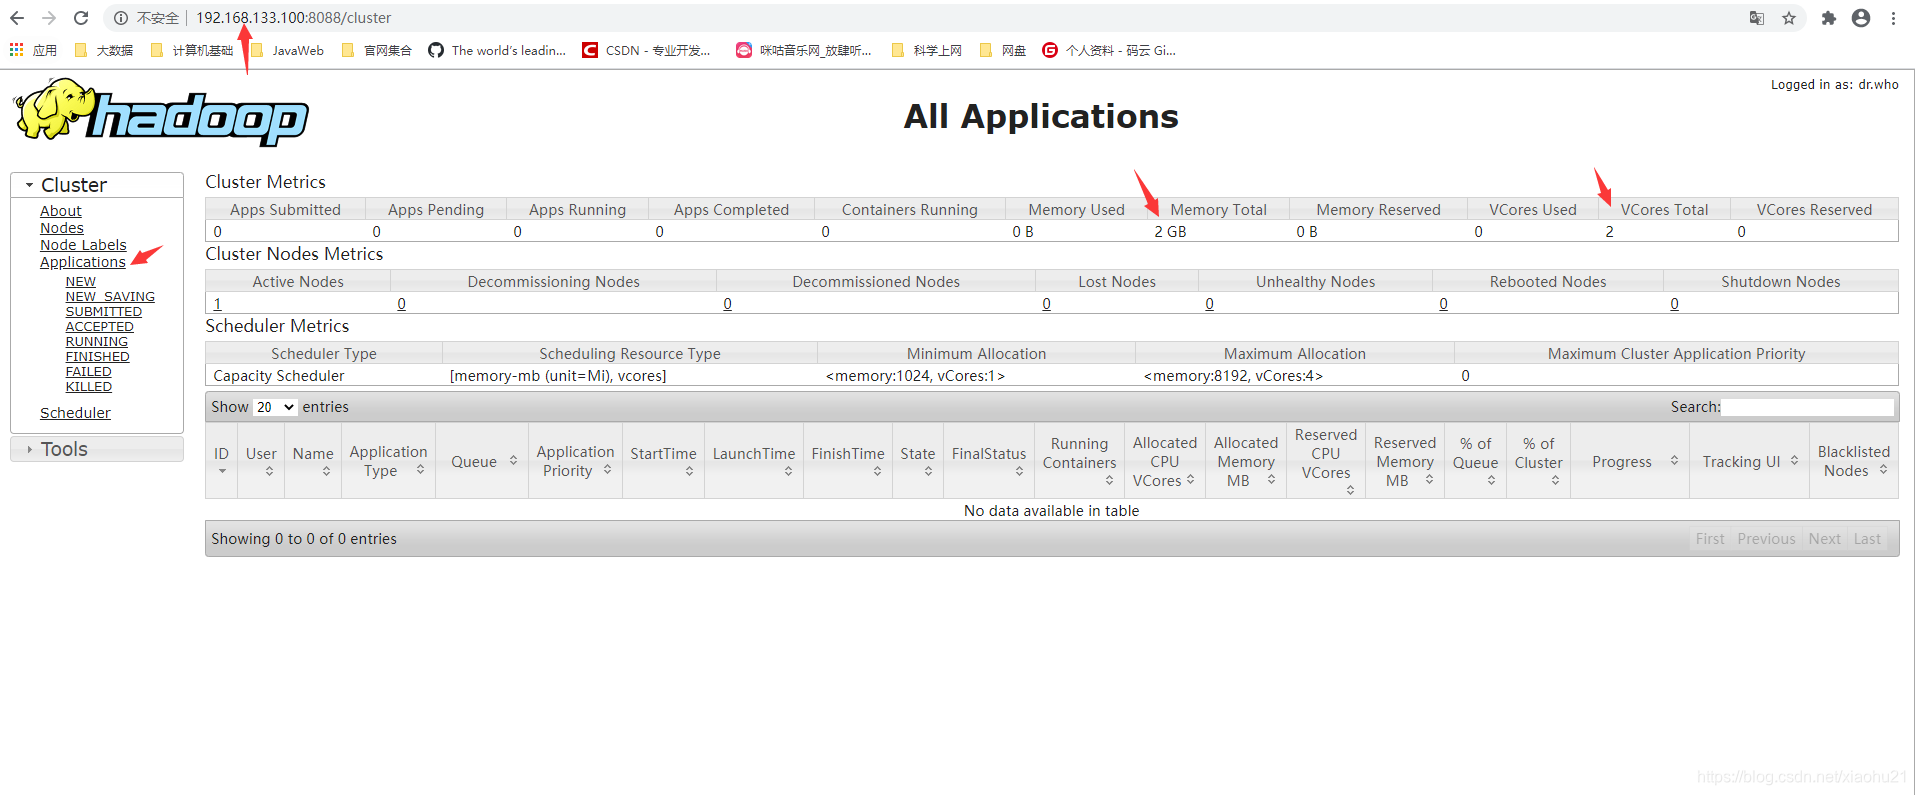1915x795 pixels.
Task: Click the Lost Nodes count link
Action: (x=1046, y=304)
